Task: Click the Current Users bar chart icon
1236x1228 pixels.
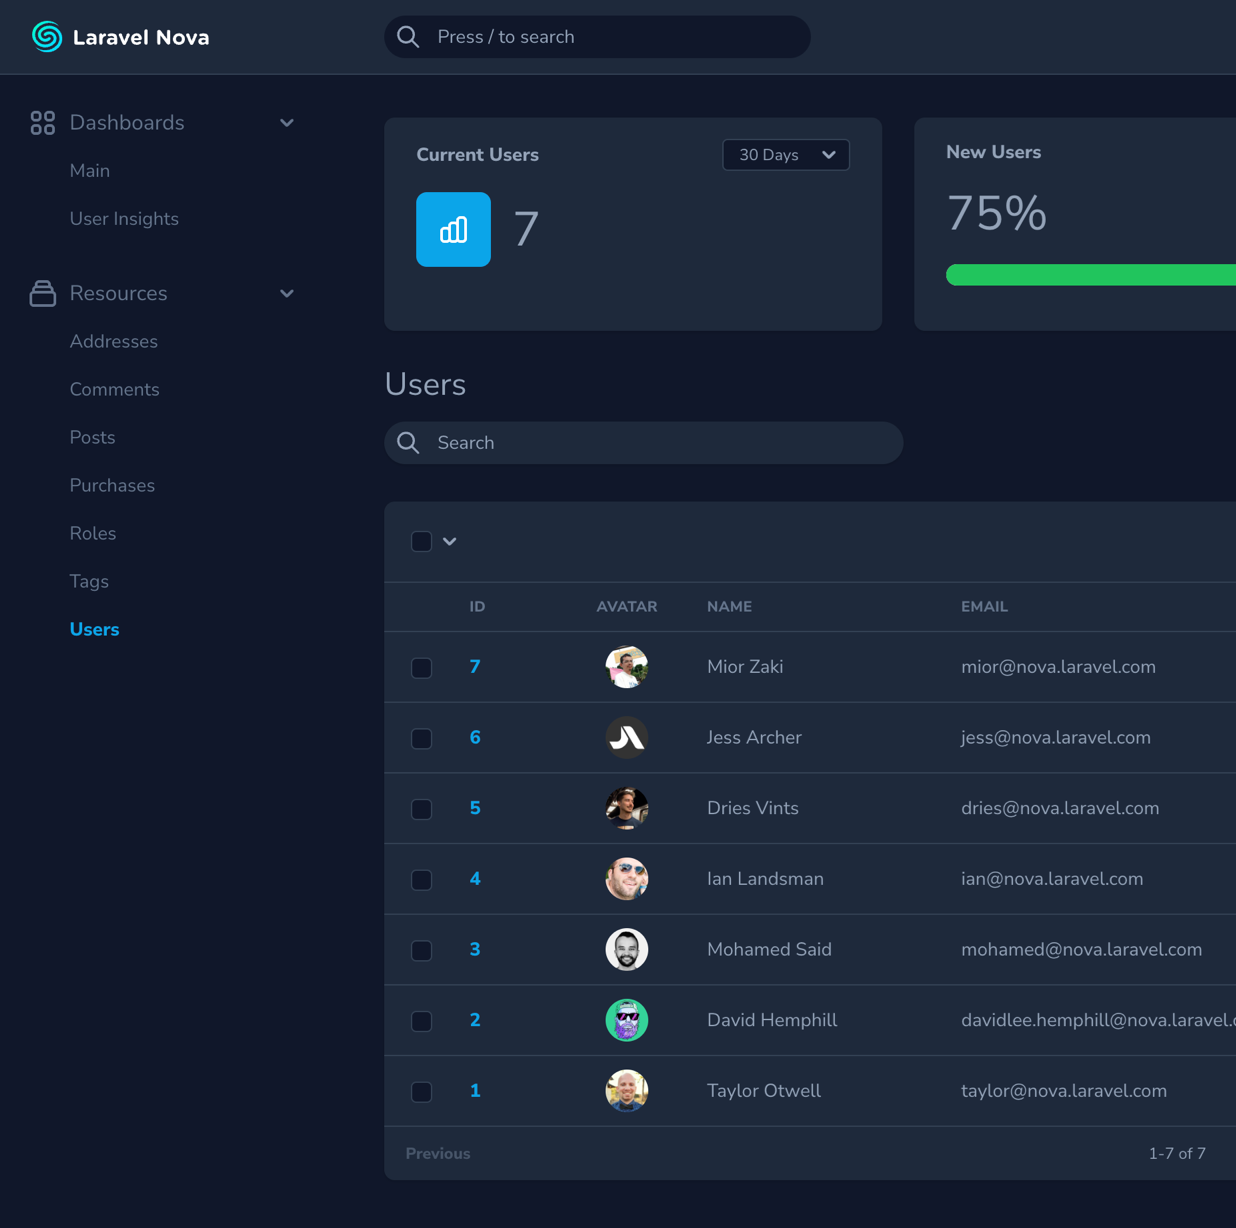Action: [x=453, y=229]
